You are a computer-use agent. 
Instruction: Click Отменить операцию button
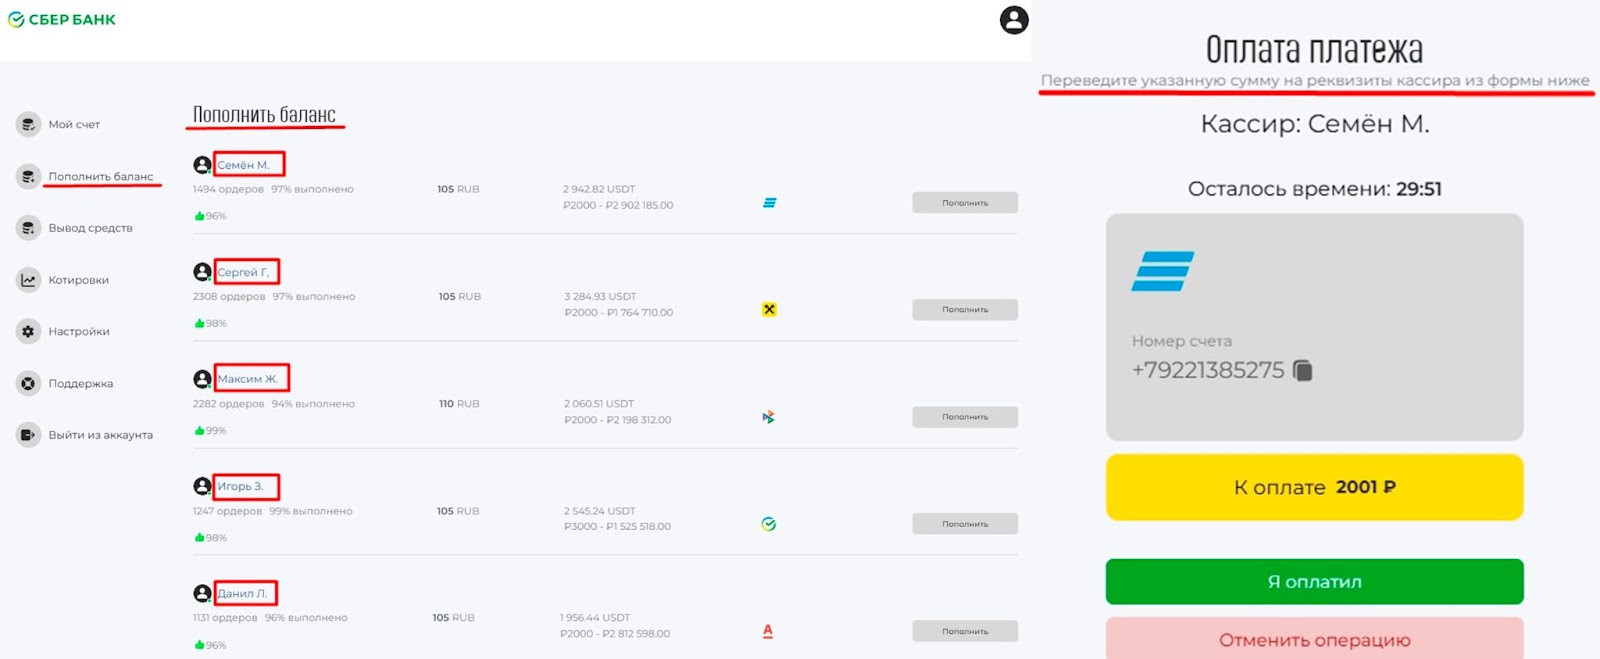coord(1314,640)
